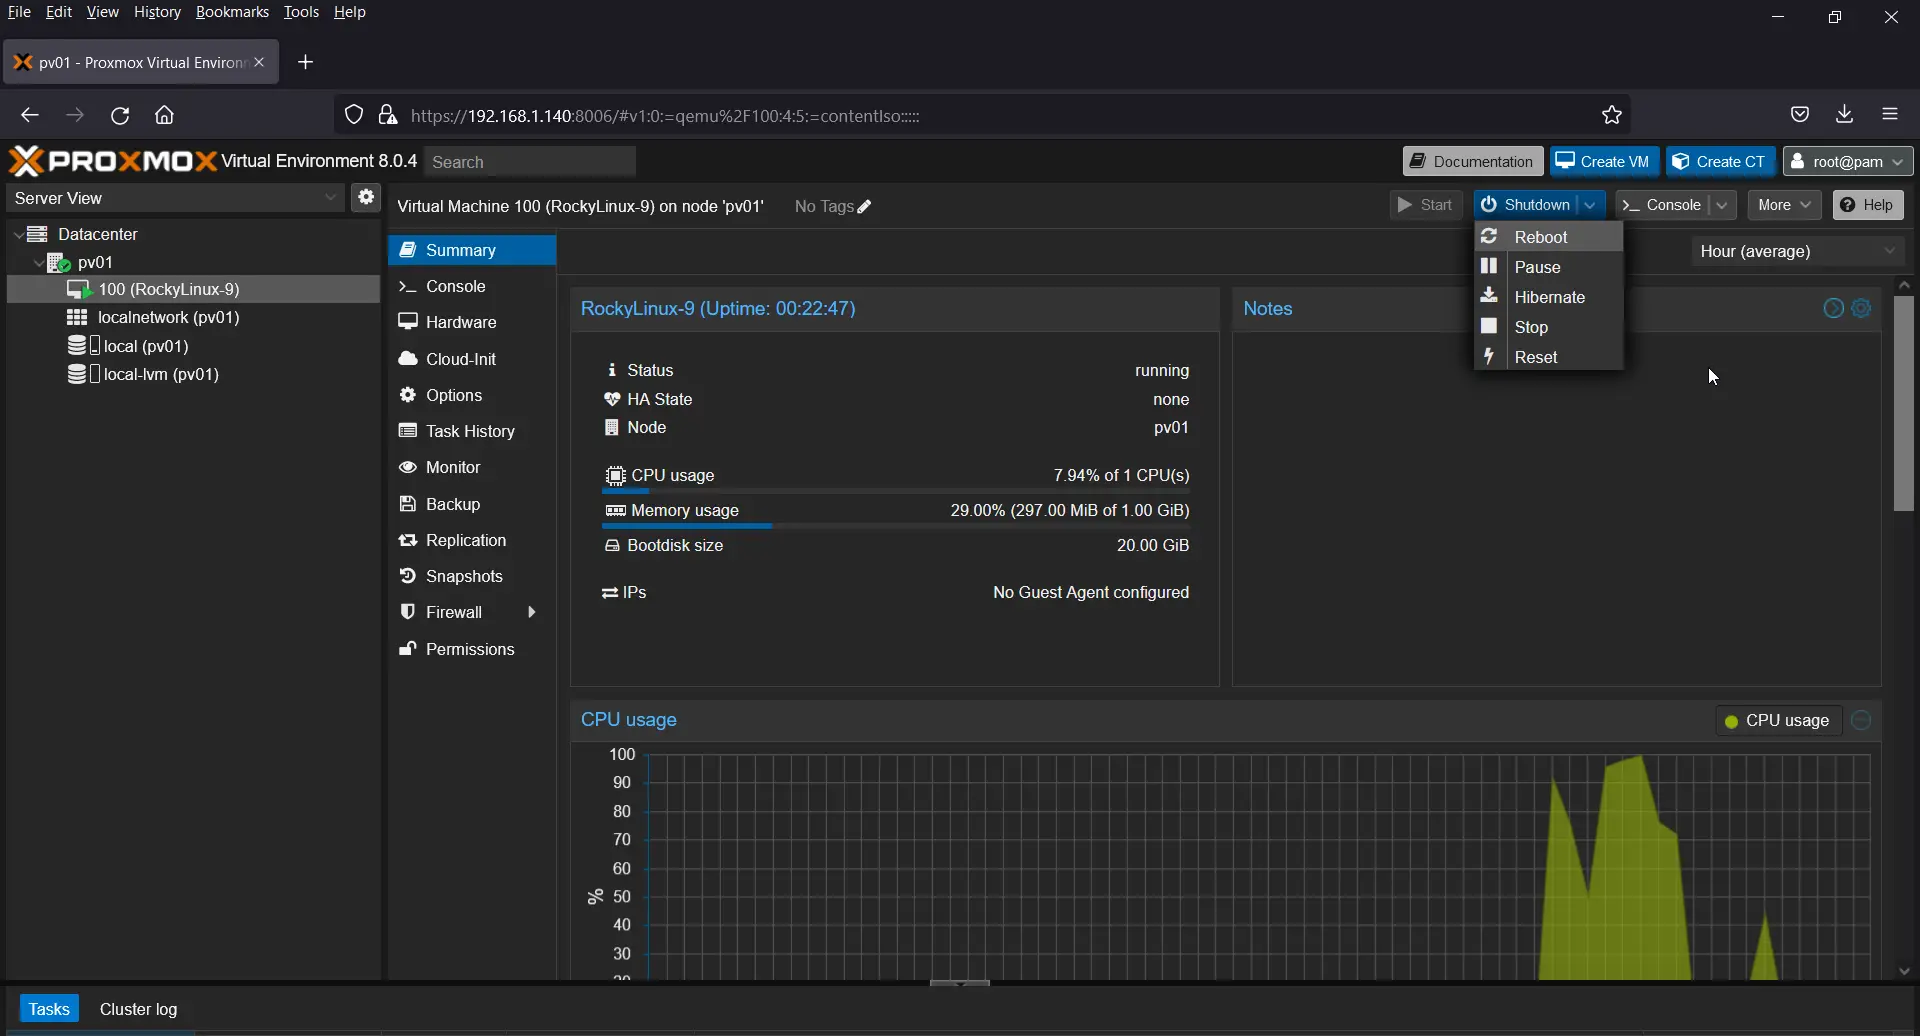
Task: Click the Notes panel collapse circle icon
Action: (1833, 309)
